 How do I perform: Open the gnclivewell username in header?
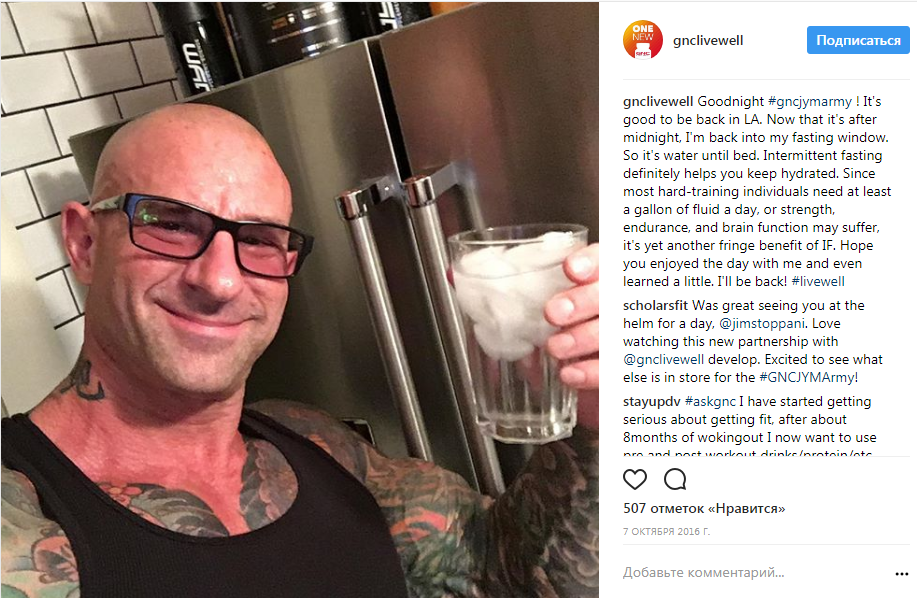pos(708,40)
